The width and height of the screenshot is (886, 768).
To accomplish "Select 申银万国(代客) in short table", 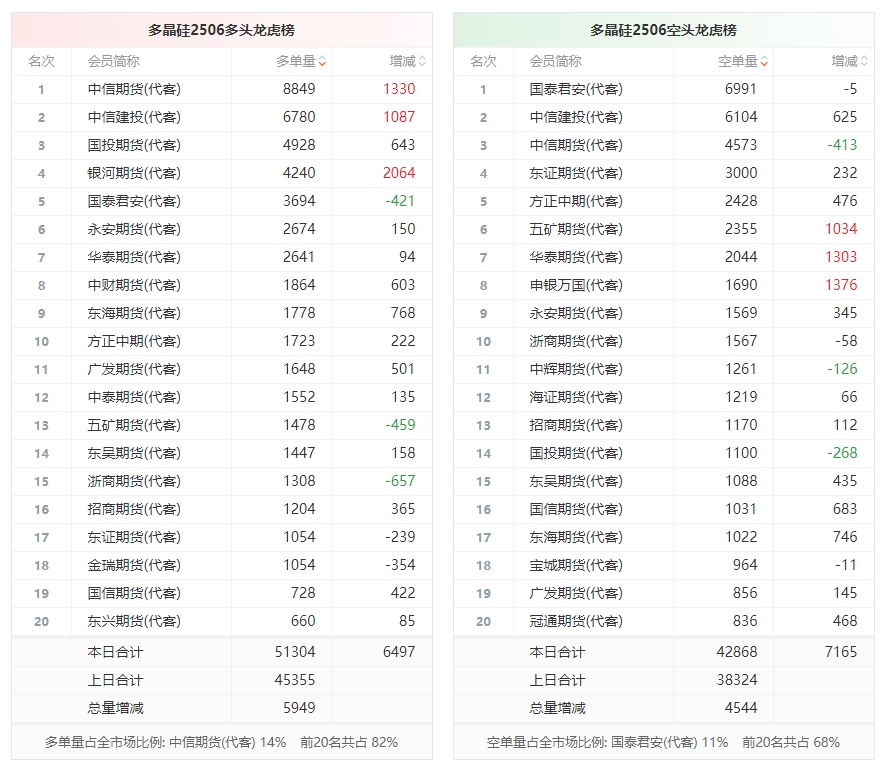I will [576, 285].
